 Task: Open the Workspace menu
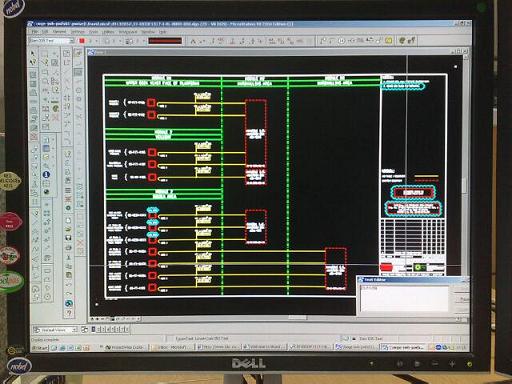point(128,32)
